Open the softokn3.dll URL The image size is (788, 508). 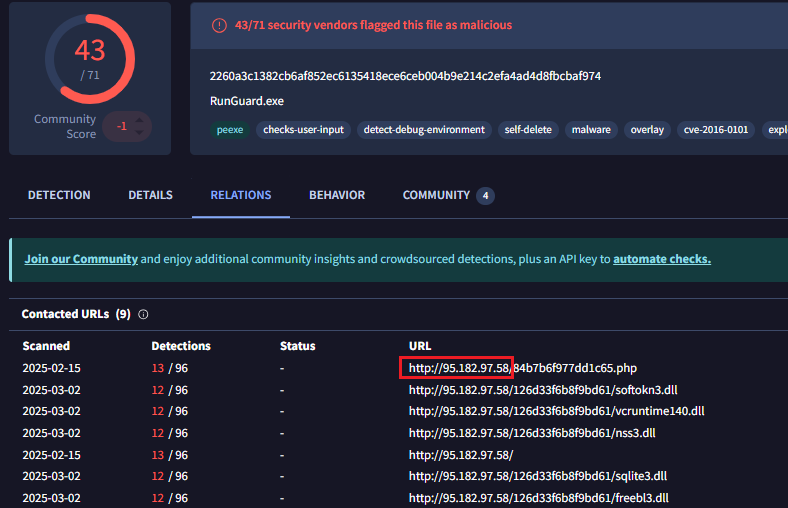pyautogui.click(x=543, y=390)
